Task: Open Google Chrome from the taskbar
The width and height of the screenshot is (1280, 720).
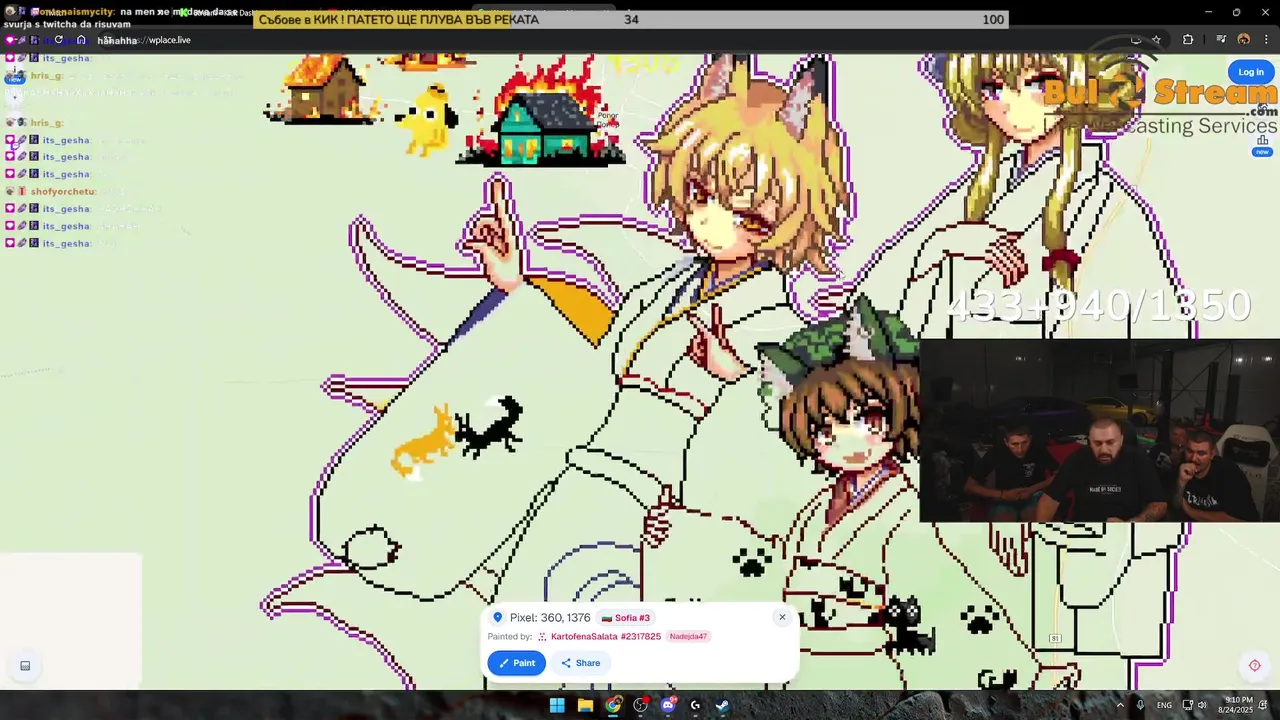Action: tap(613, 705)
